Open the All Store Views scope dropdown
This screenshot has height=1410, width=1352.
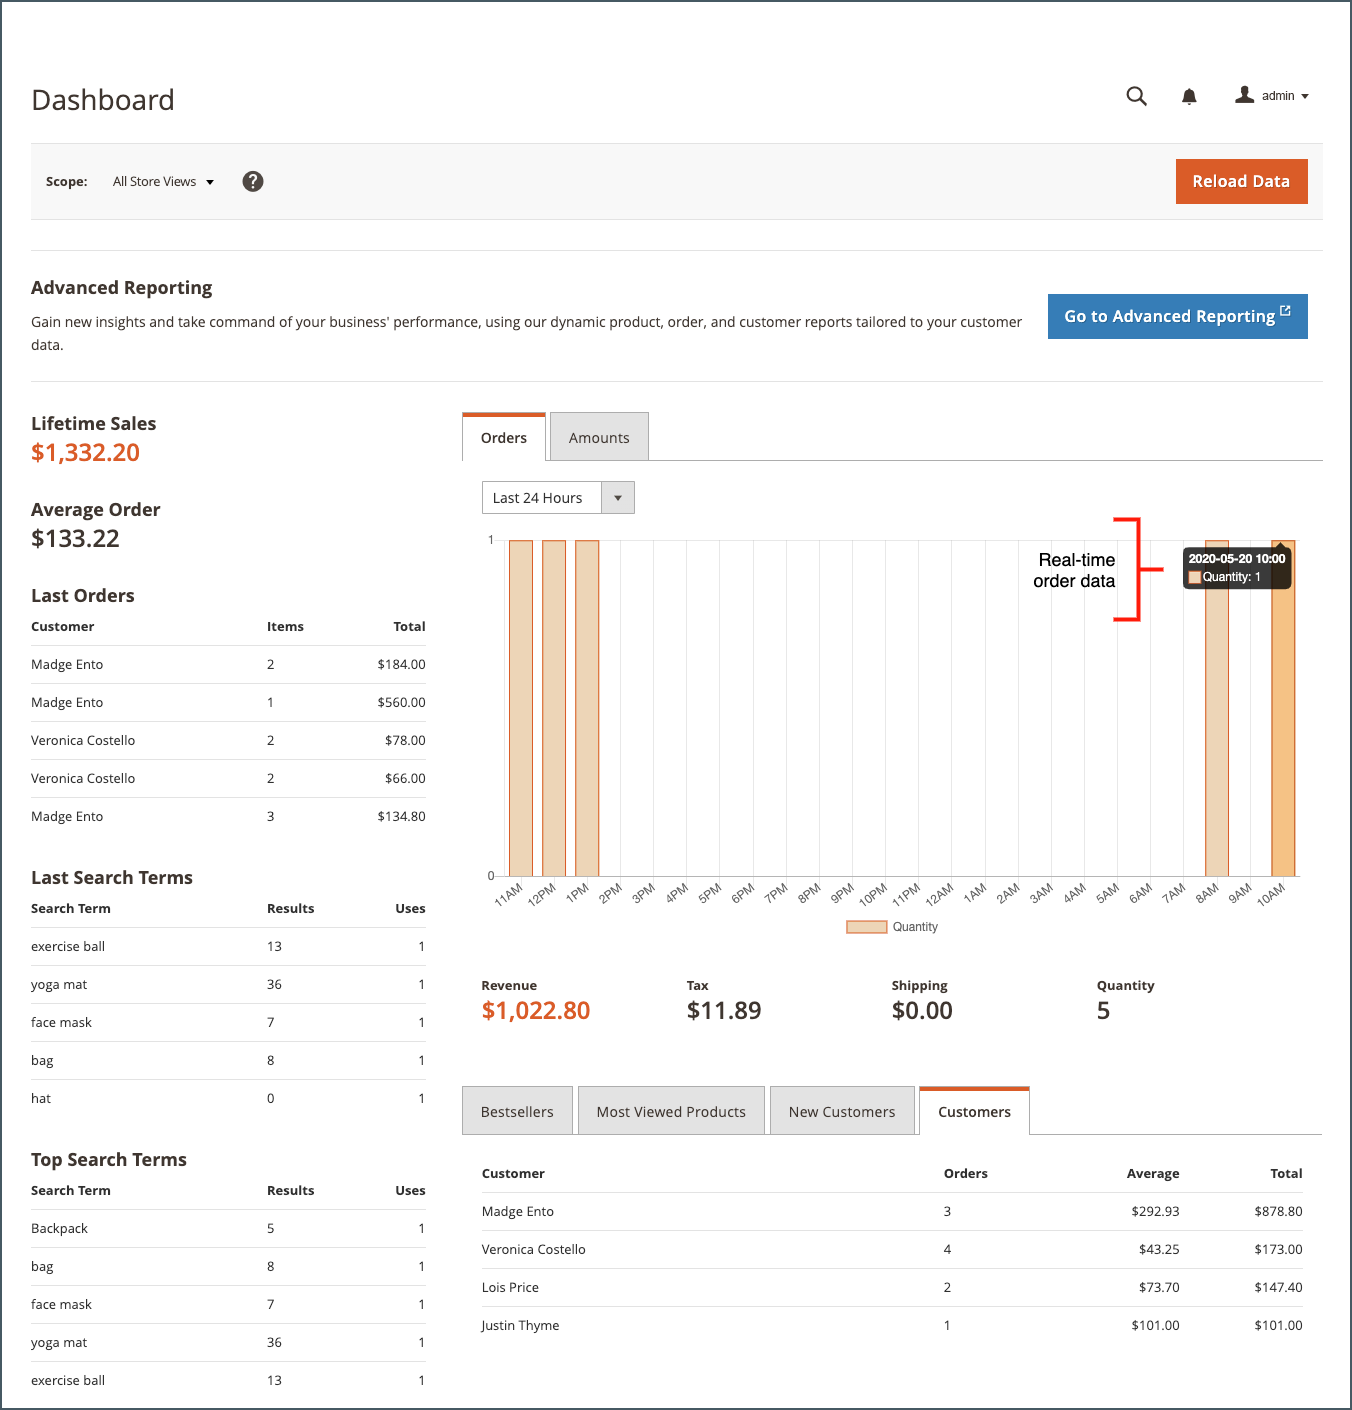(163, 182)
